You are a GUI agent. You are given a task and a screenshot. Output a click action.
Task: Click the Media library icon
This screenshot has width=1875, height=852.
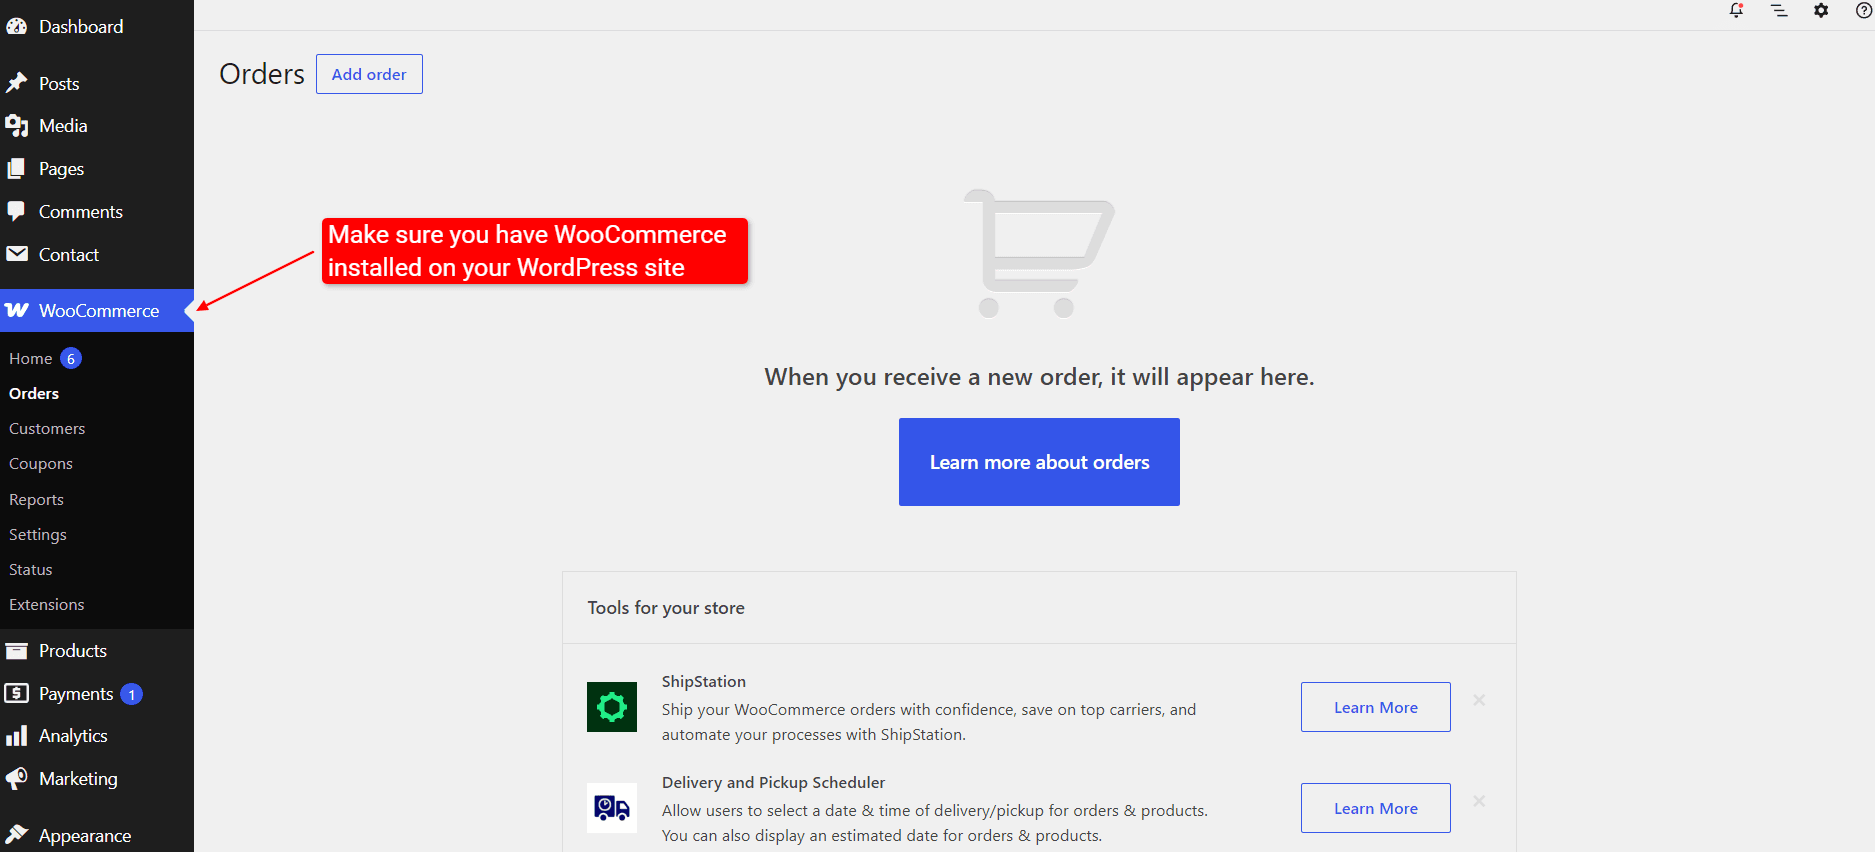[x=16, y=126]
